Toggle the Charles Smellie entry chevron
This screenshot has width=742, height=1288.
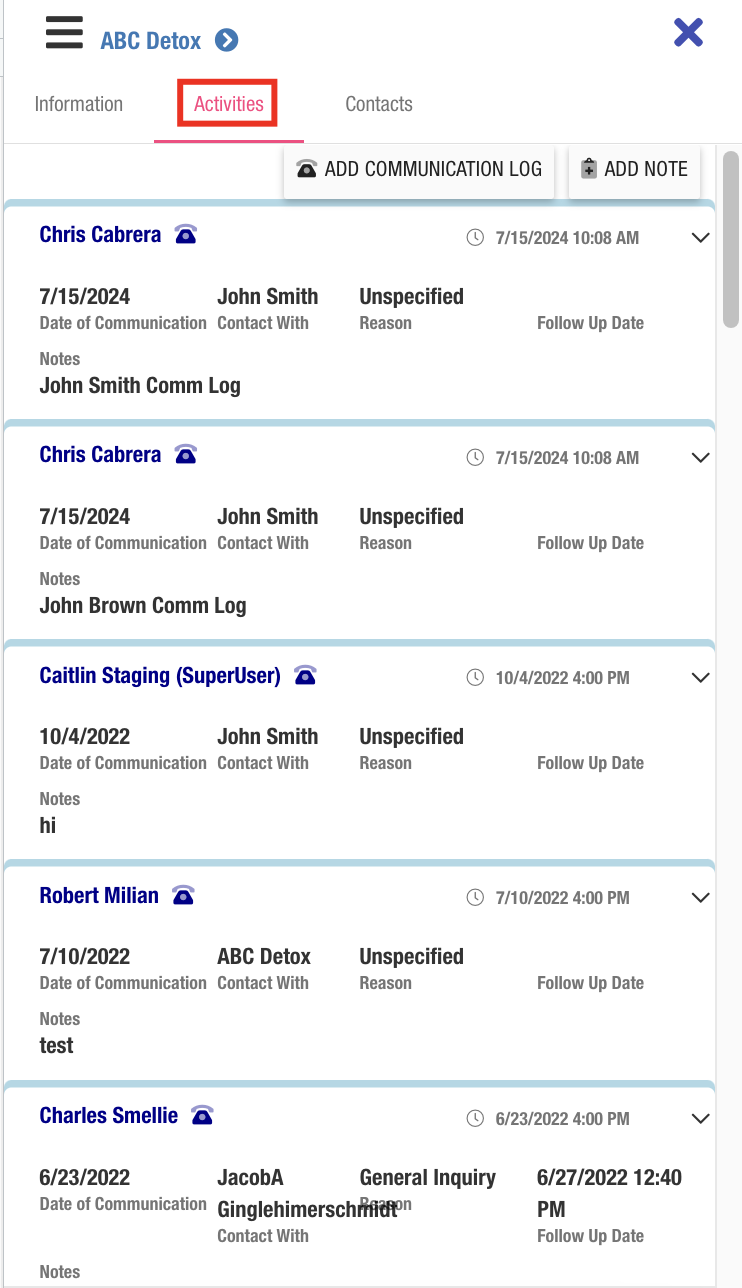[701, 1118]
